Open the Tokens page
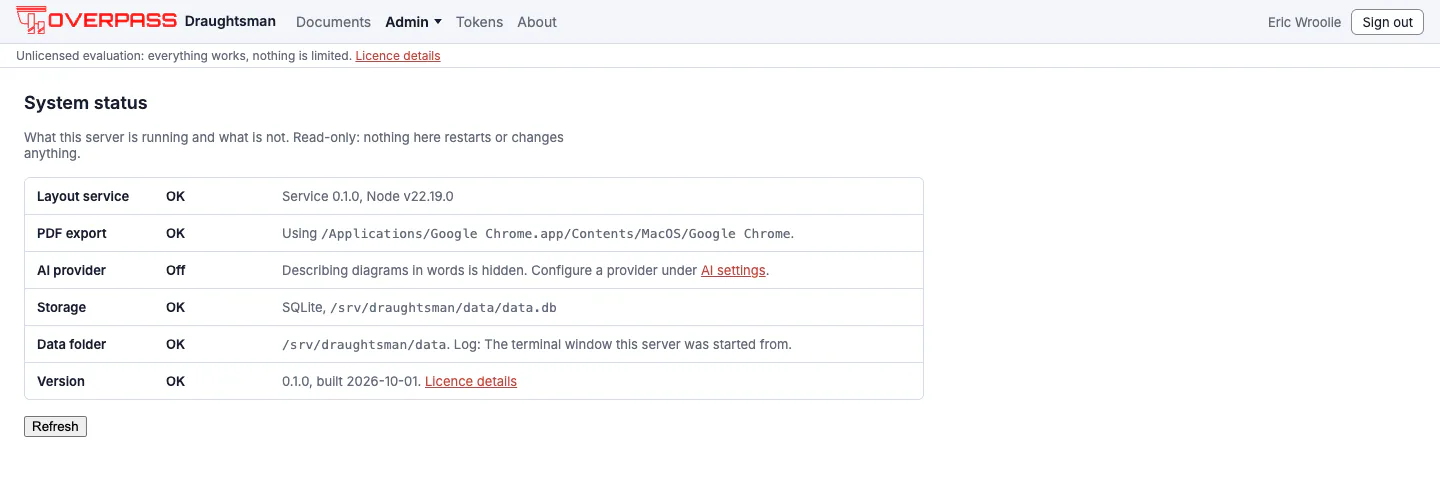 (x=479, y=22)
